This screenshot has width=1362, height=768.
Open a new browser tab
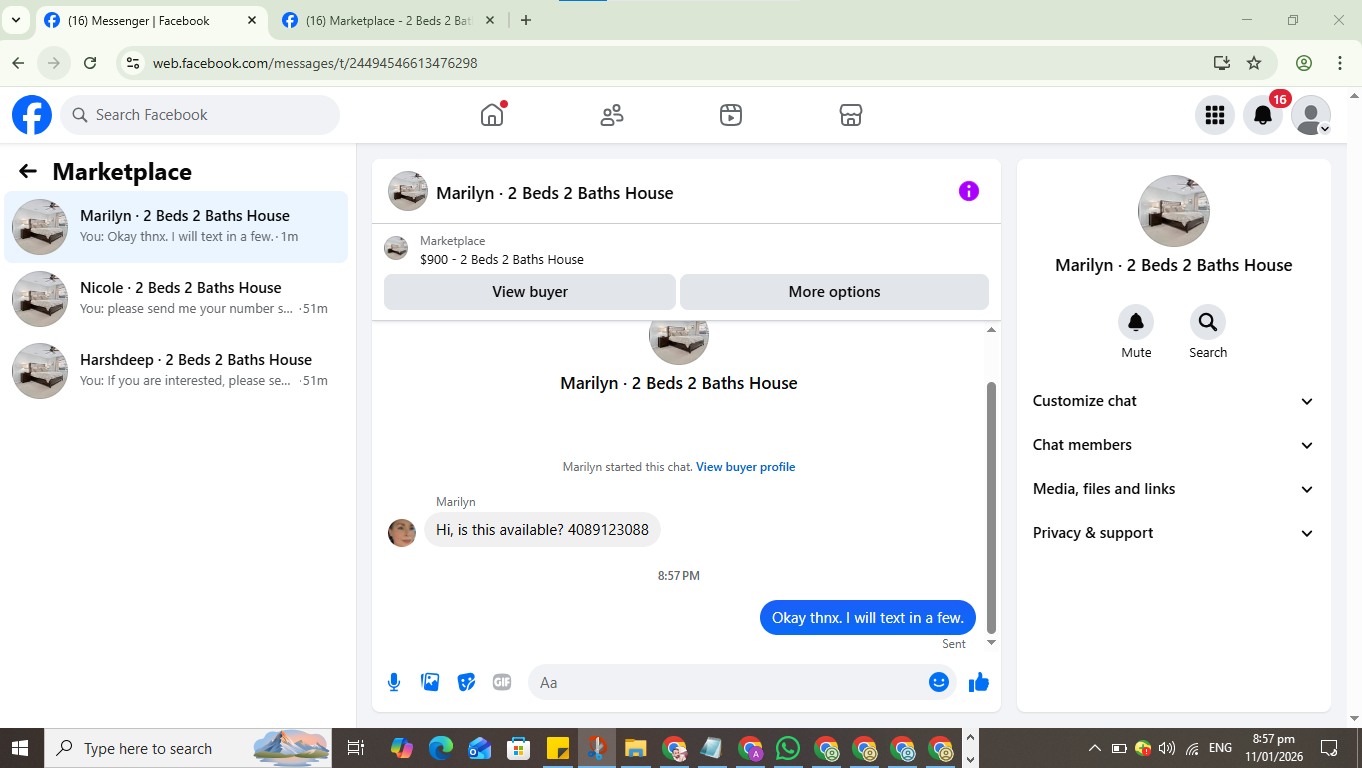click(526, 20)
